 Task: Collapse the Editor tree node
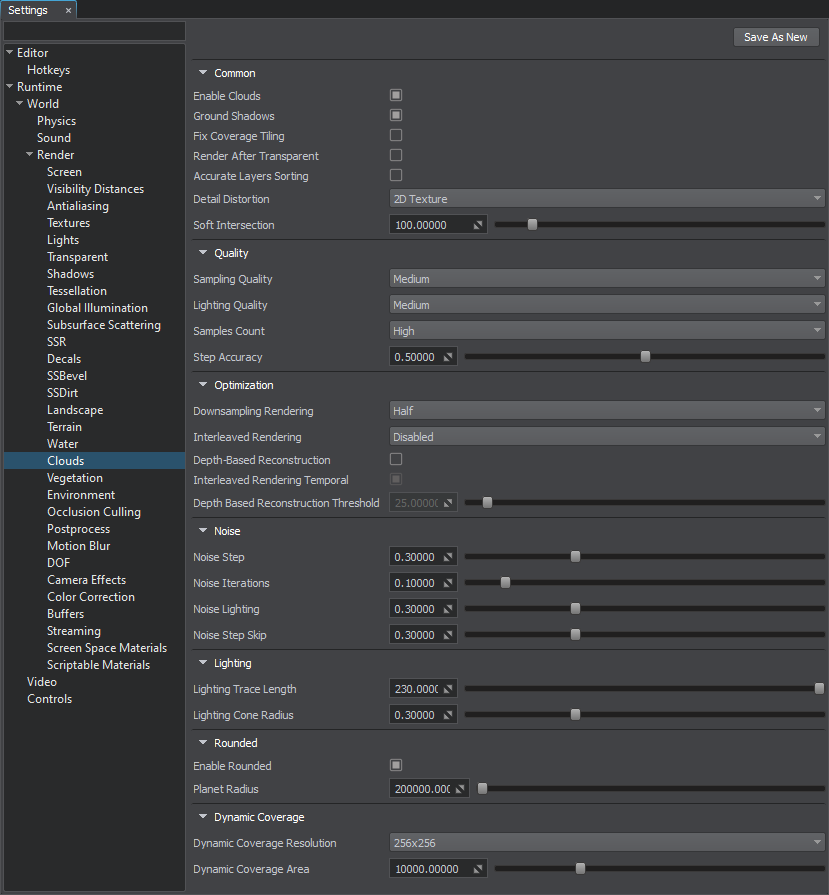(x=10, y=52)
